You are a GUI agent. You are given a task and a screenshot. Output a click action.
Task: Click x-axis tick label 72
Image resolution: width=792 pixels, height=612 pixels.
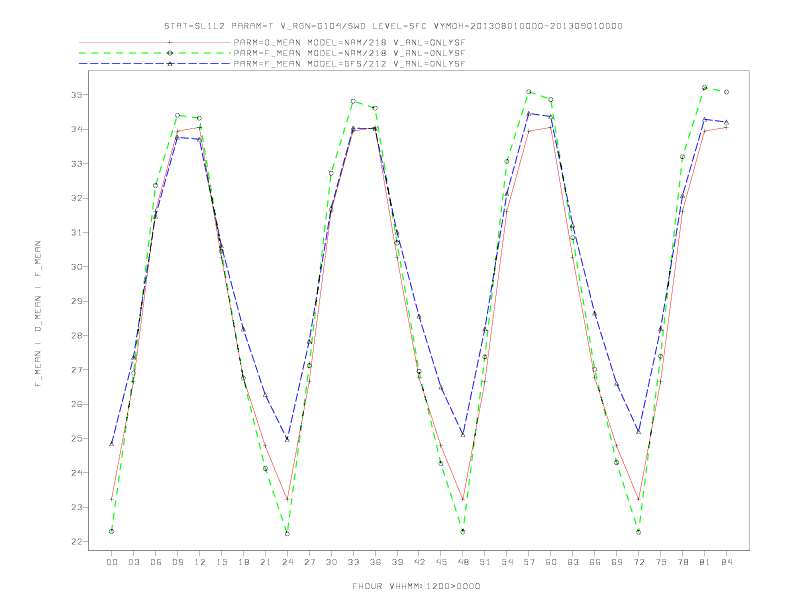(639, 562)
